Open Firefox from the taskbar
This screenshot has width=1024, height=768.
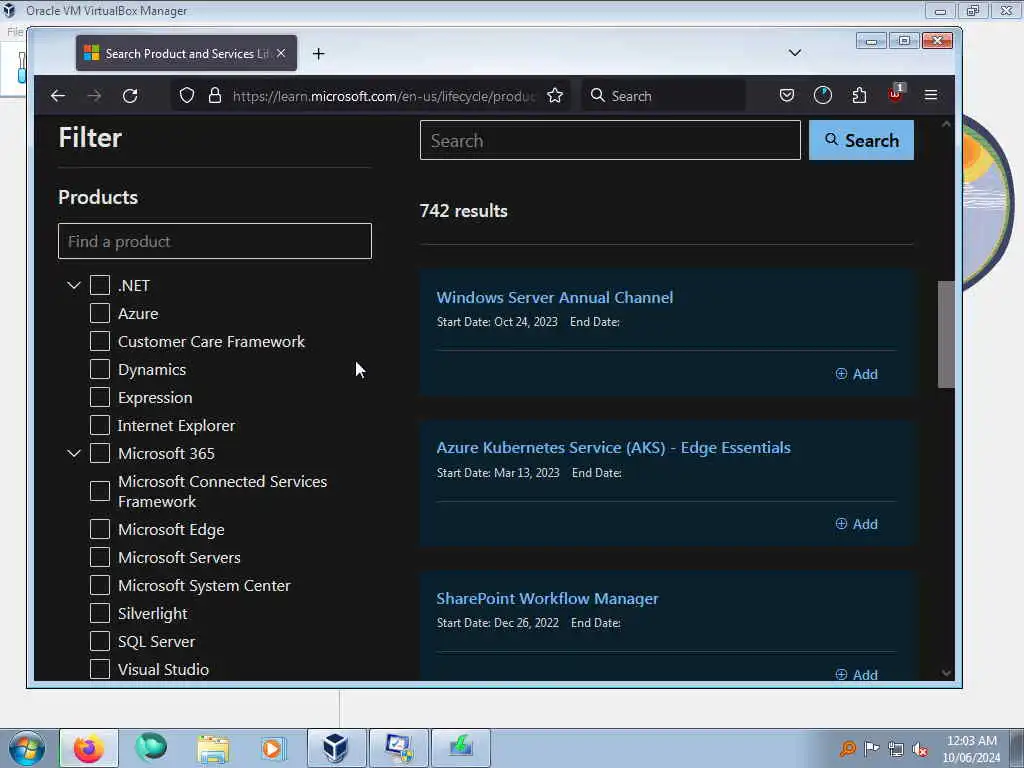pos(89,748)
